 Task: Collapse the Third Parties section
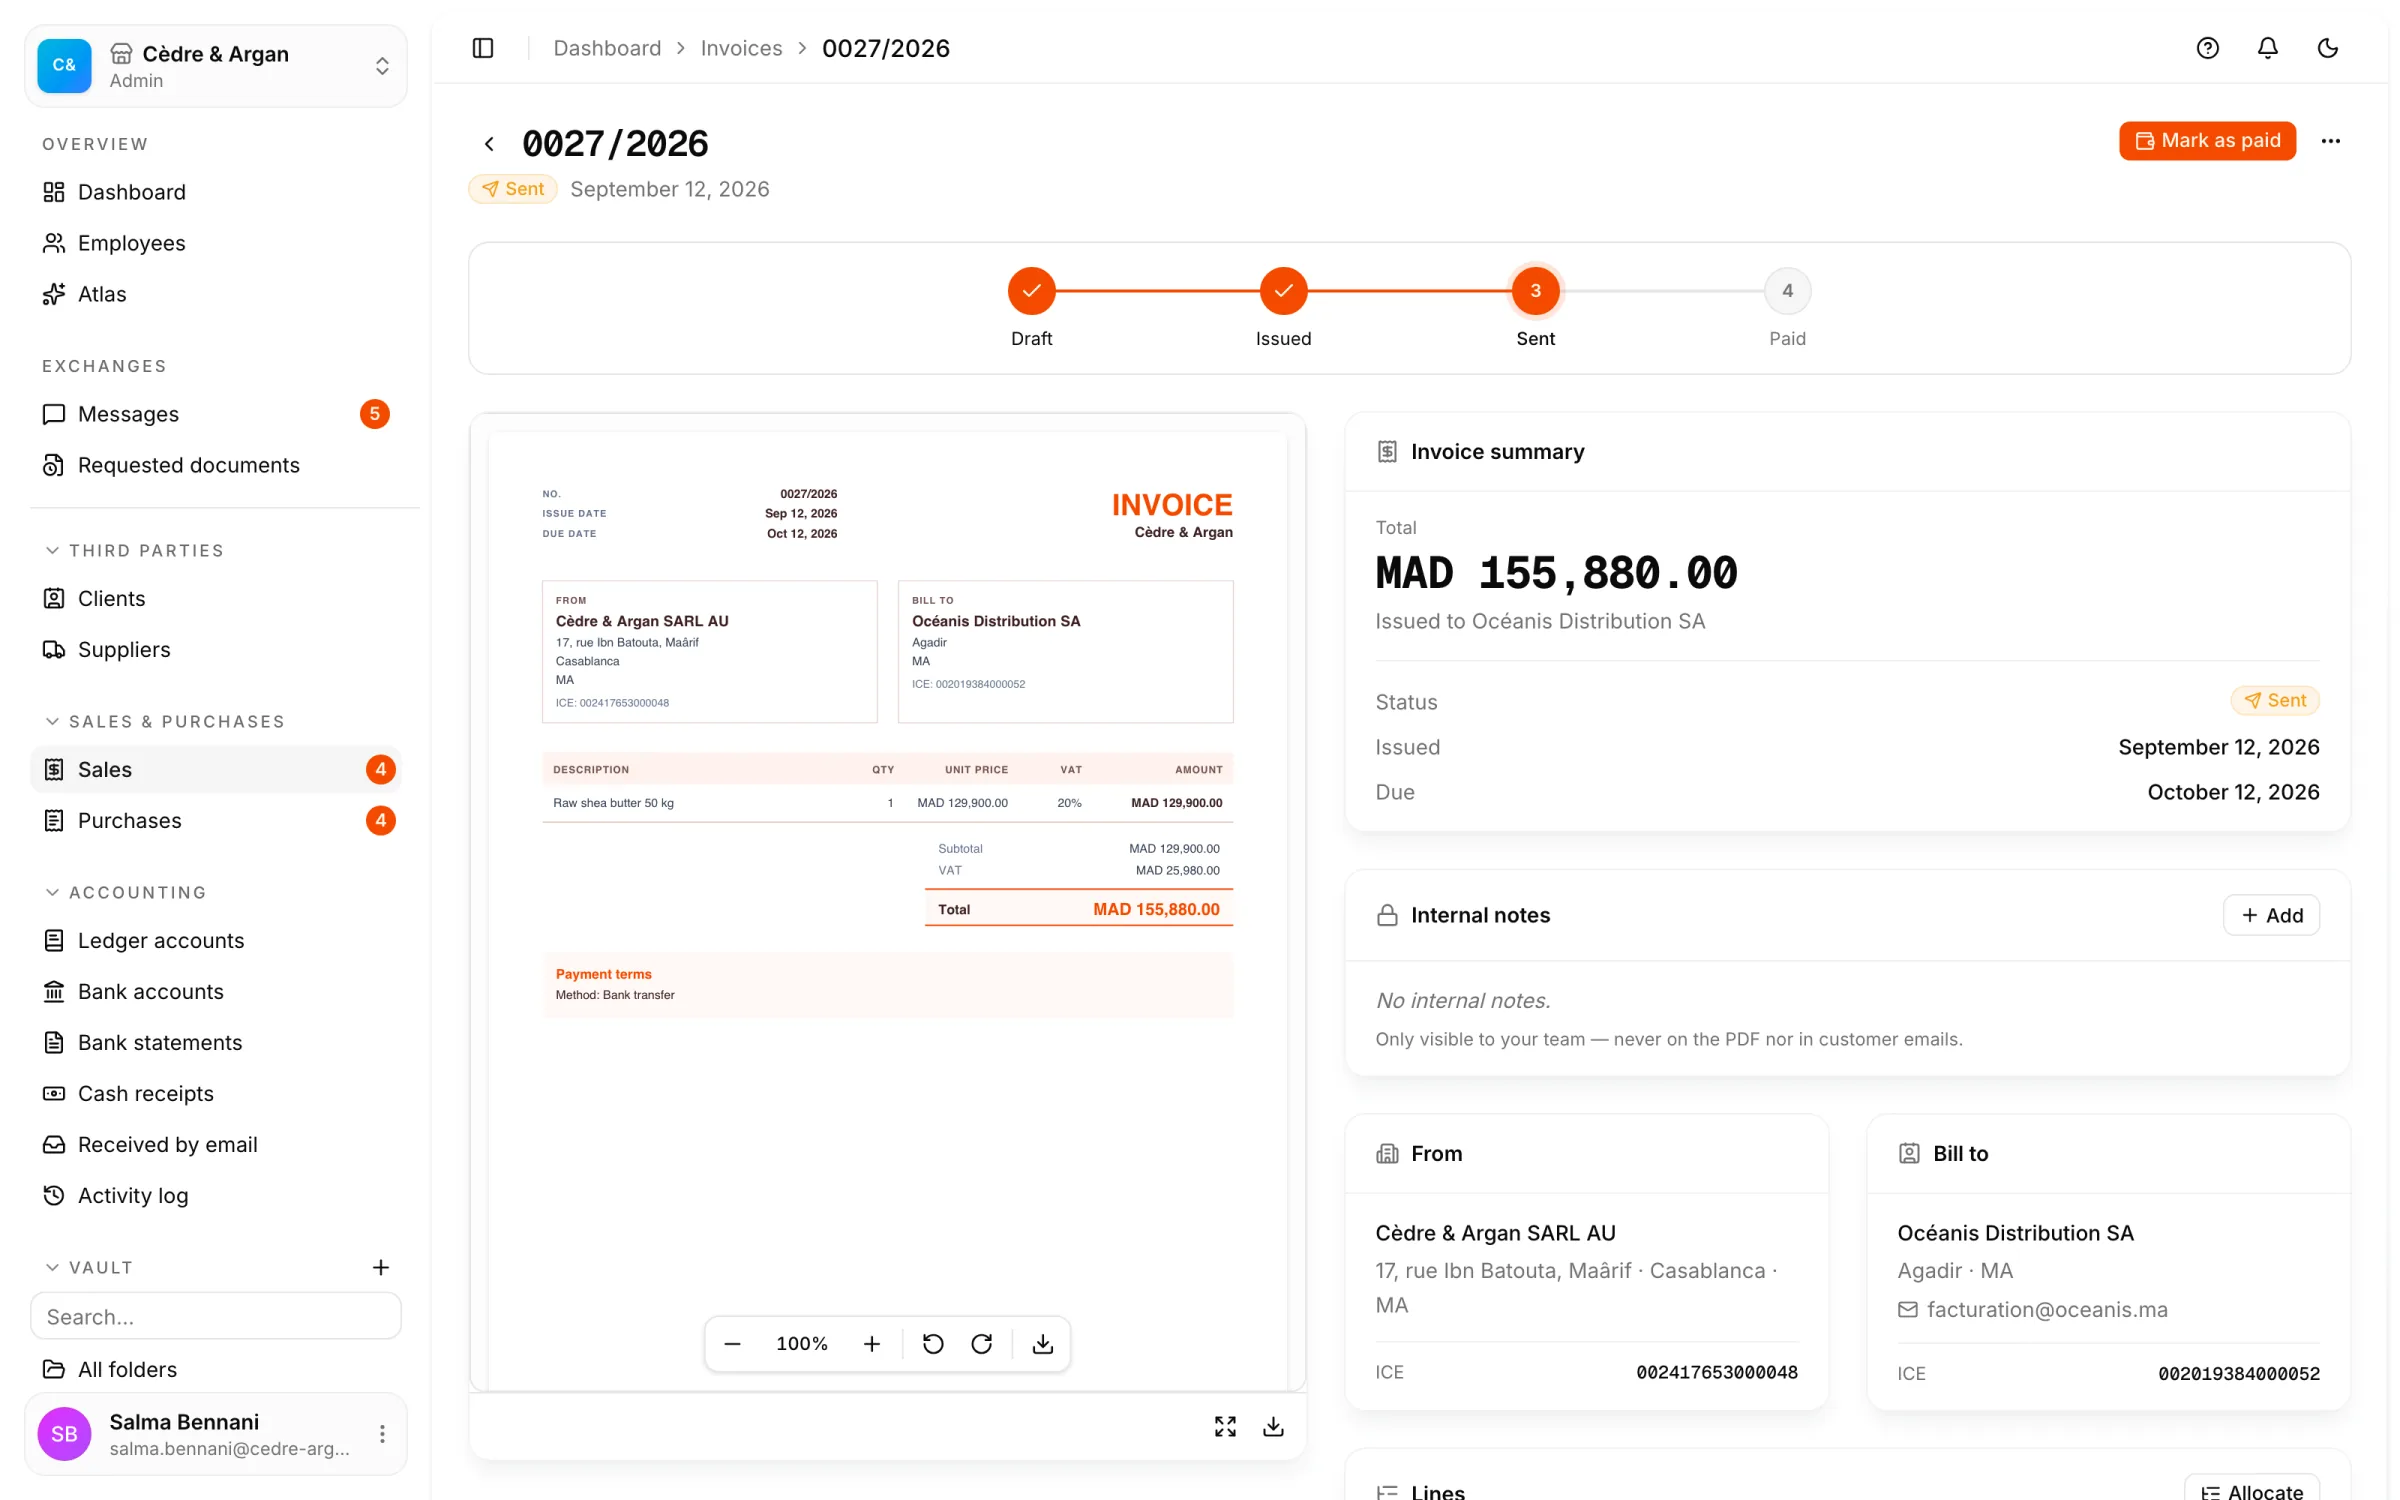coord(134,551)
